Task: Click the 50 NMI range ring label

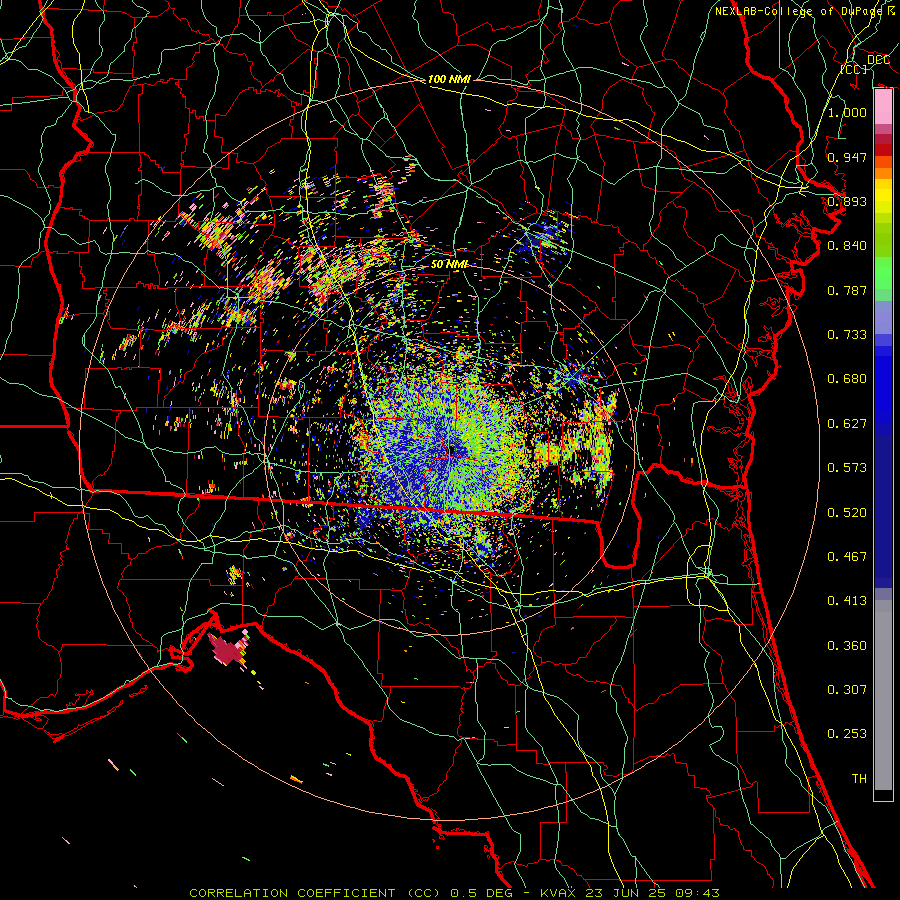Action: coord(449,264)
